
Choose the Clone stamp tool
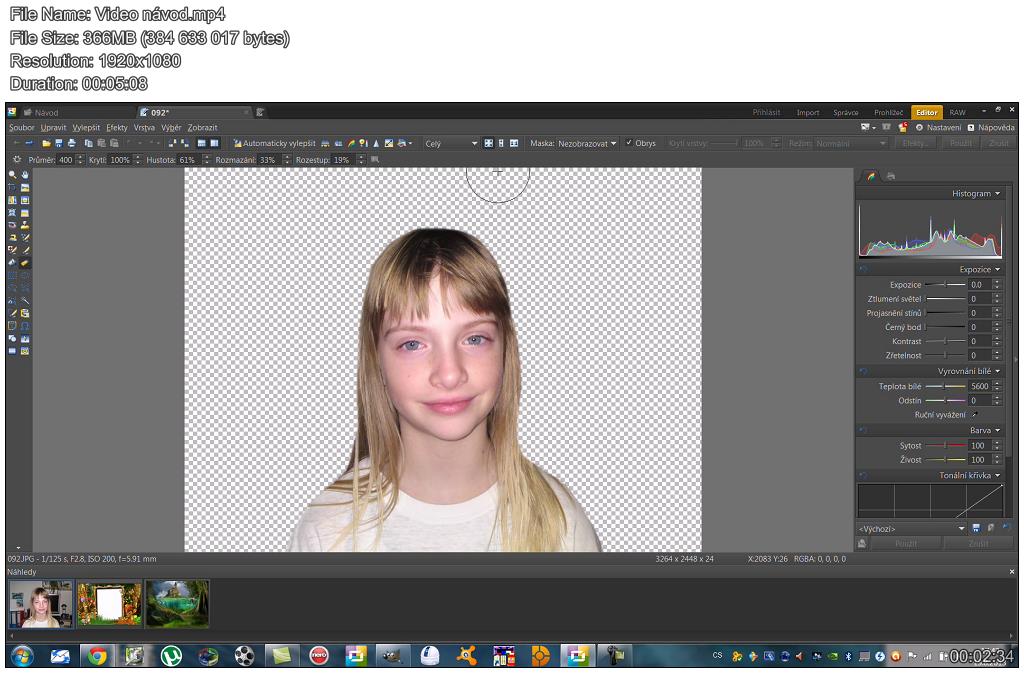pyautogui.click(x=25, y=225)
